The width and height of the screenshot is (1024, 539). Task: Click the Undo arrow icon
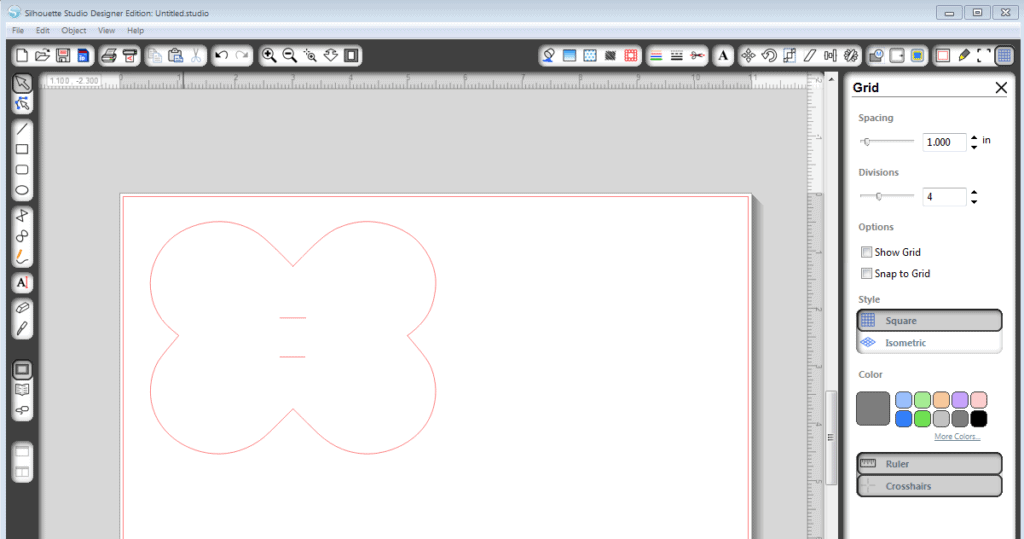(221, 55)
